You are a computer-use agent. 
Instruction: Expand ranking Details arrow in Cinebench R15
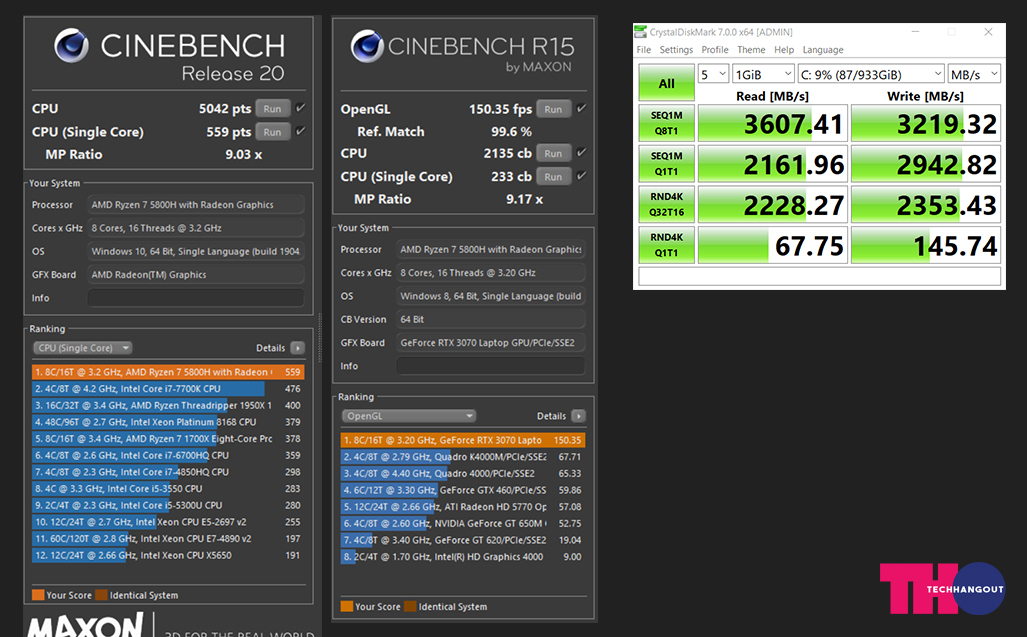(x=578, y=416)
